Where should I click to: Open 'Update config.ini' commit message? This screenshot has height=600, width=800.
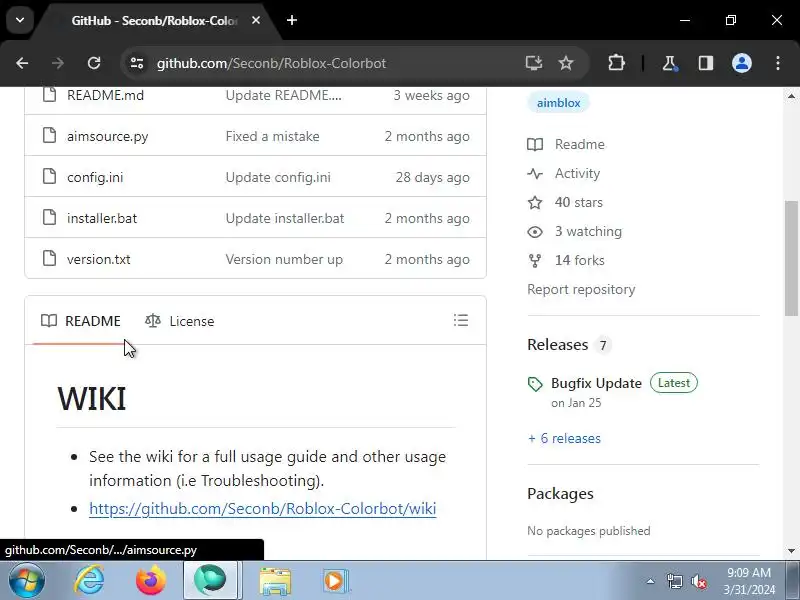pyautogui.click(x=278, y=177)
